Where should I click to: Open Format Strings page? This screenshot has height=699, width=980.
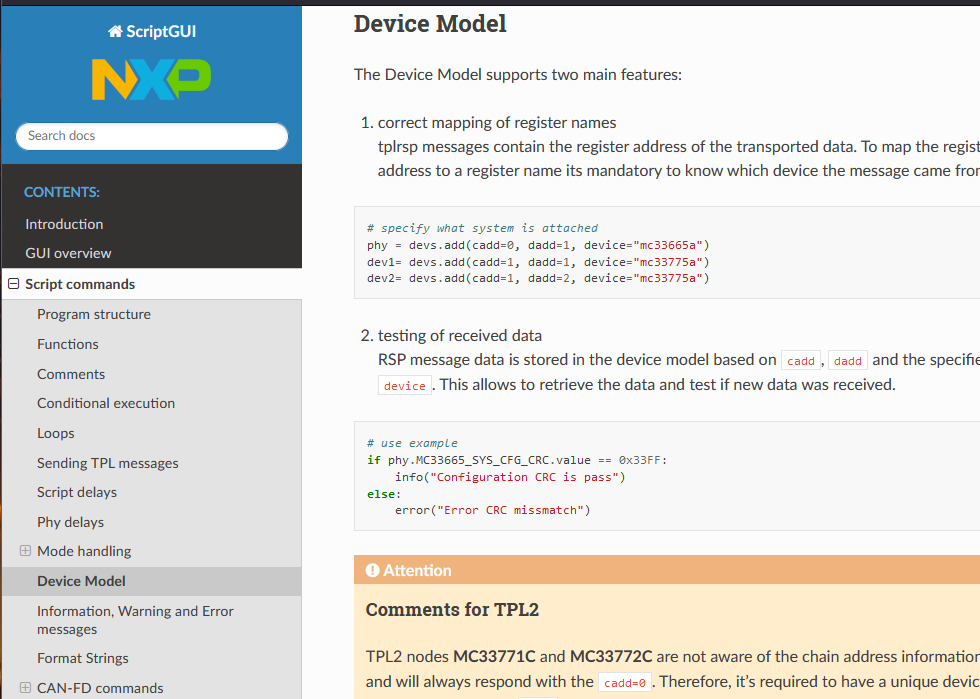click(82, 658)
